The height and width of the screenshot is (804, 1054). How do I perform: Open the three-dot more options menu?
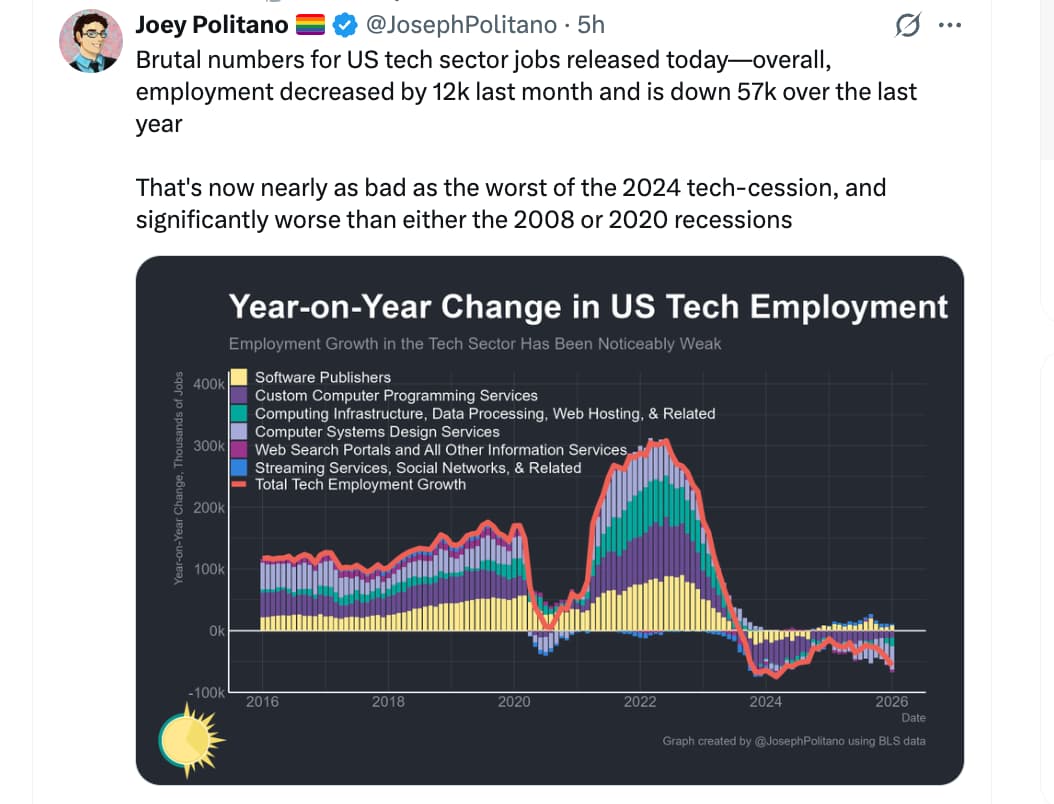point(948,26)
